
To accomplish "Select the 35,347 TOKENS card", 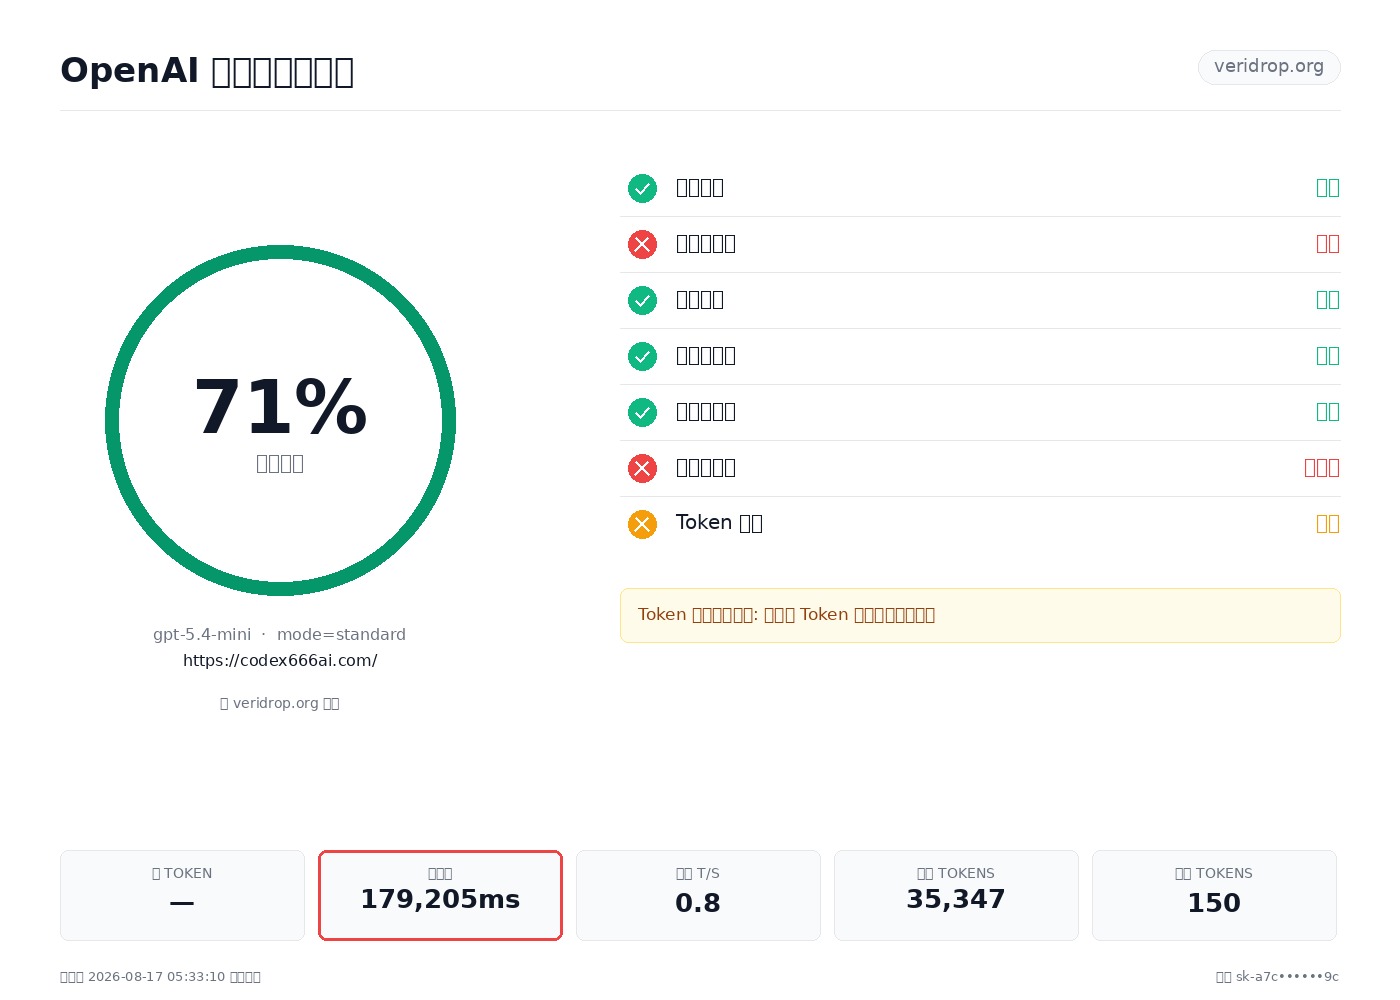I will tap(956, 895).
